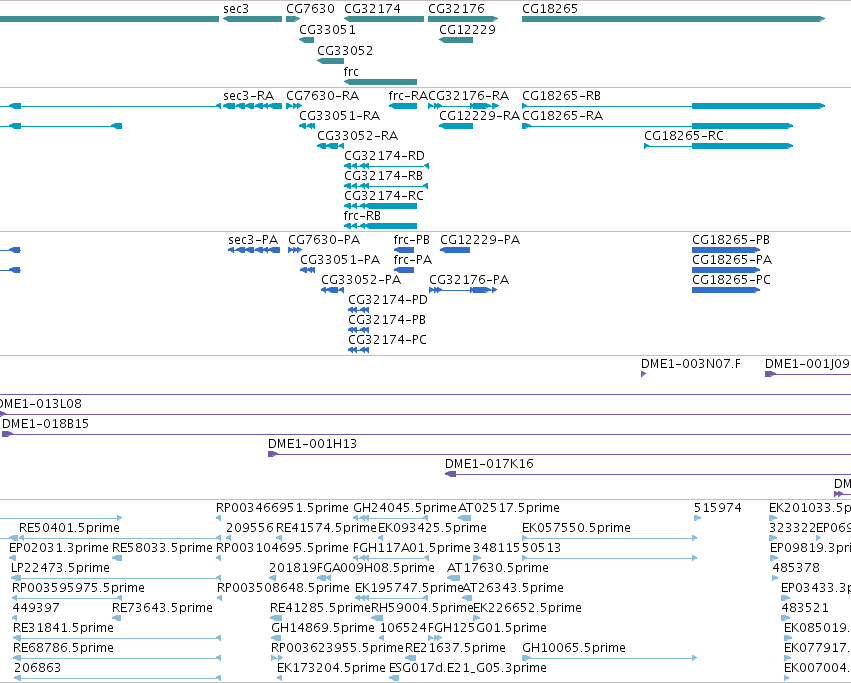851x683 pixels.
Task: Click the GH10065.5prime EST label
Action: click(574, 648)
